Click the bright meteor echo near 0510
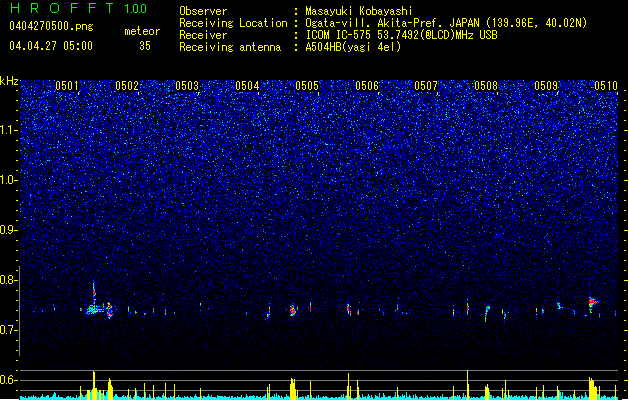The height and width of the screenshot is (400, 629). (x=592, y=303)
